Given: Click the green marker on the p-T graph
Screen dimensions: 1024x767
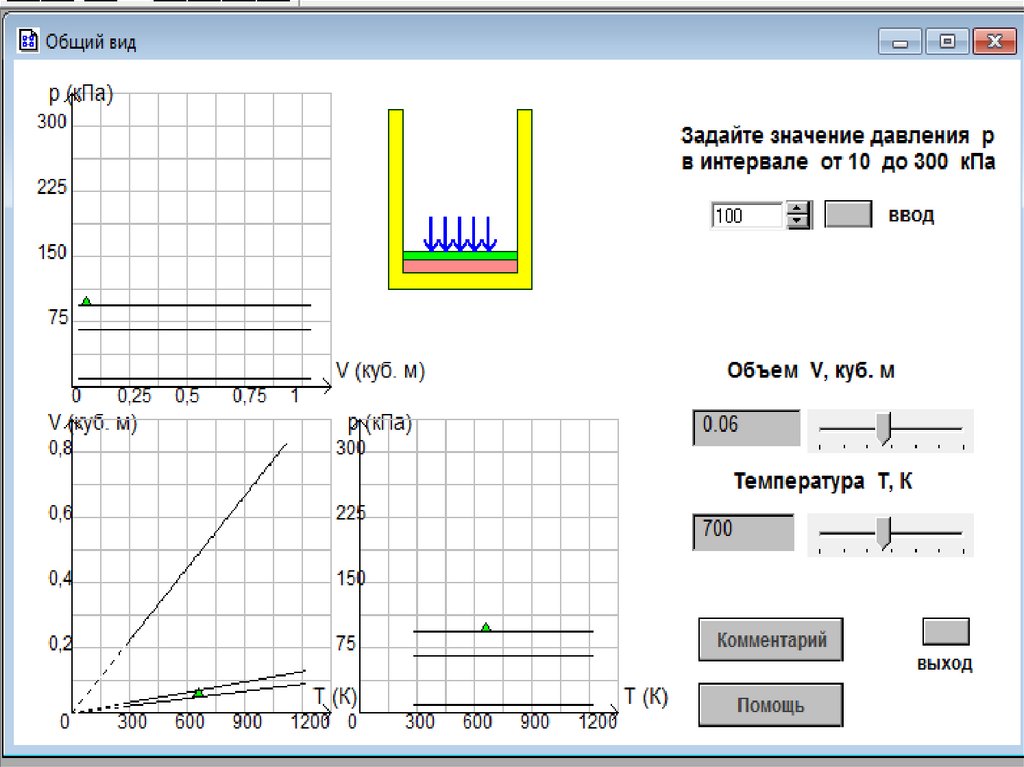Looking at the screenshot, I should (486, 627).
